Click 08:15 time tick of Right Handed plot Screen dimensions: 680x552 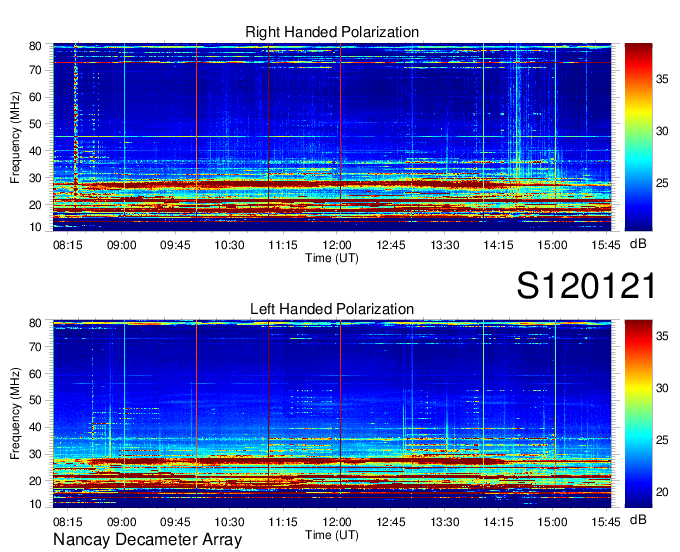(68, 245)
